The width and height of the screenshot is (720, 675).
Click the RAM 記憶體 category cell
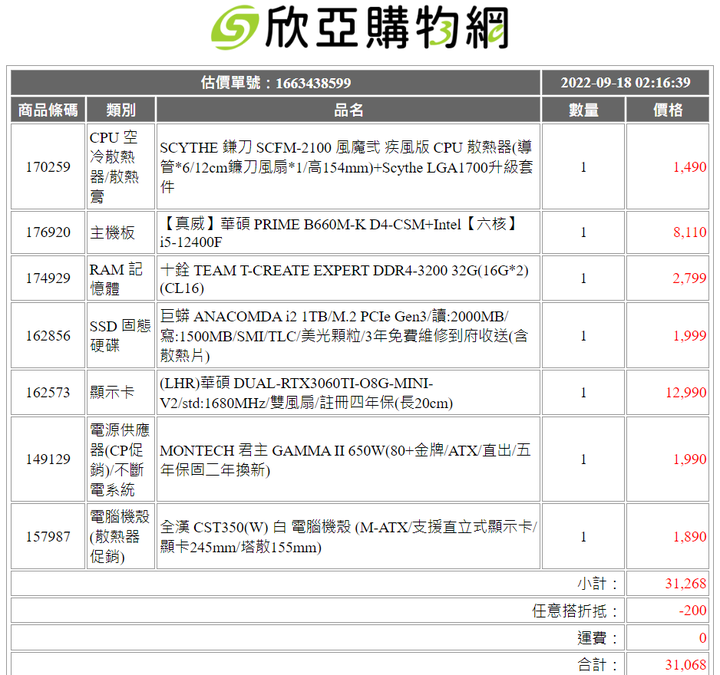(x=121, y=278)
